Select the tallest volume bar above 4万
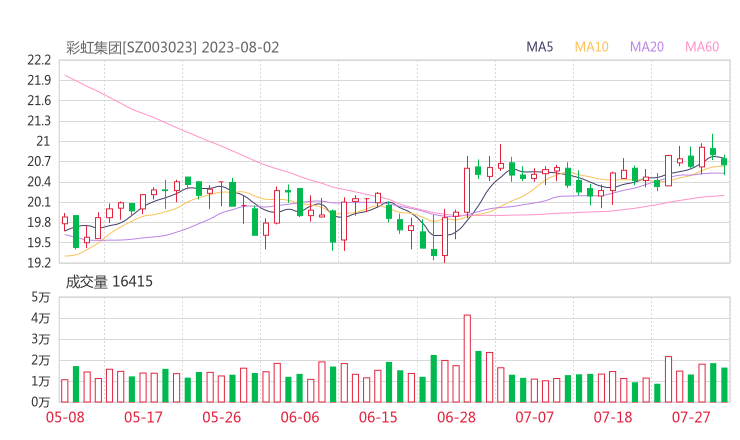Viewport: 740px width, 440px height. [x=467, y=358]
